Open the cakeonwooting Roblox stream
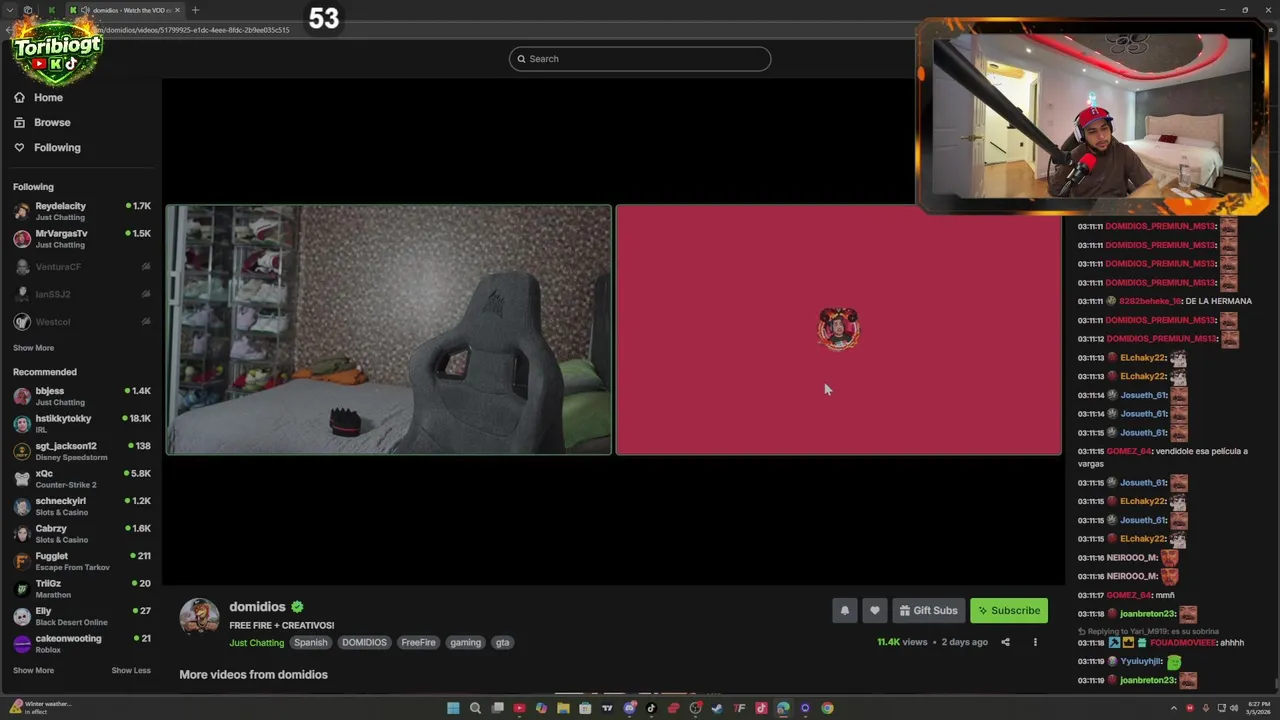This screenshot has height=720, width=1280. click(81, 644)
